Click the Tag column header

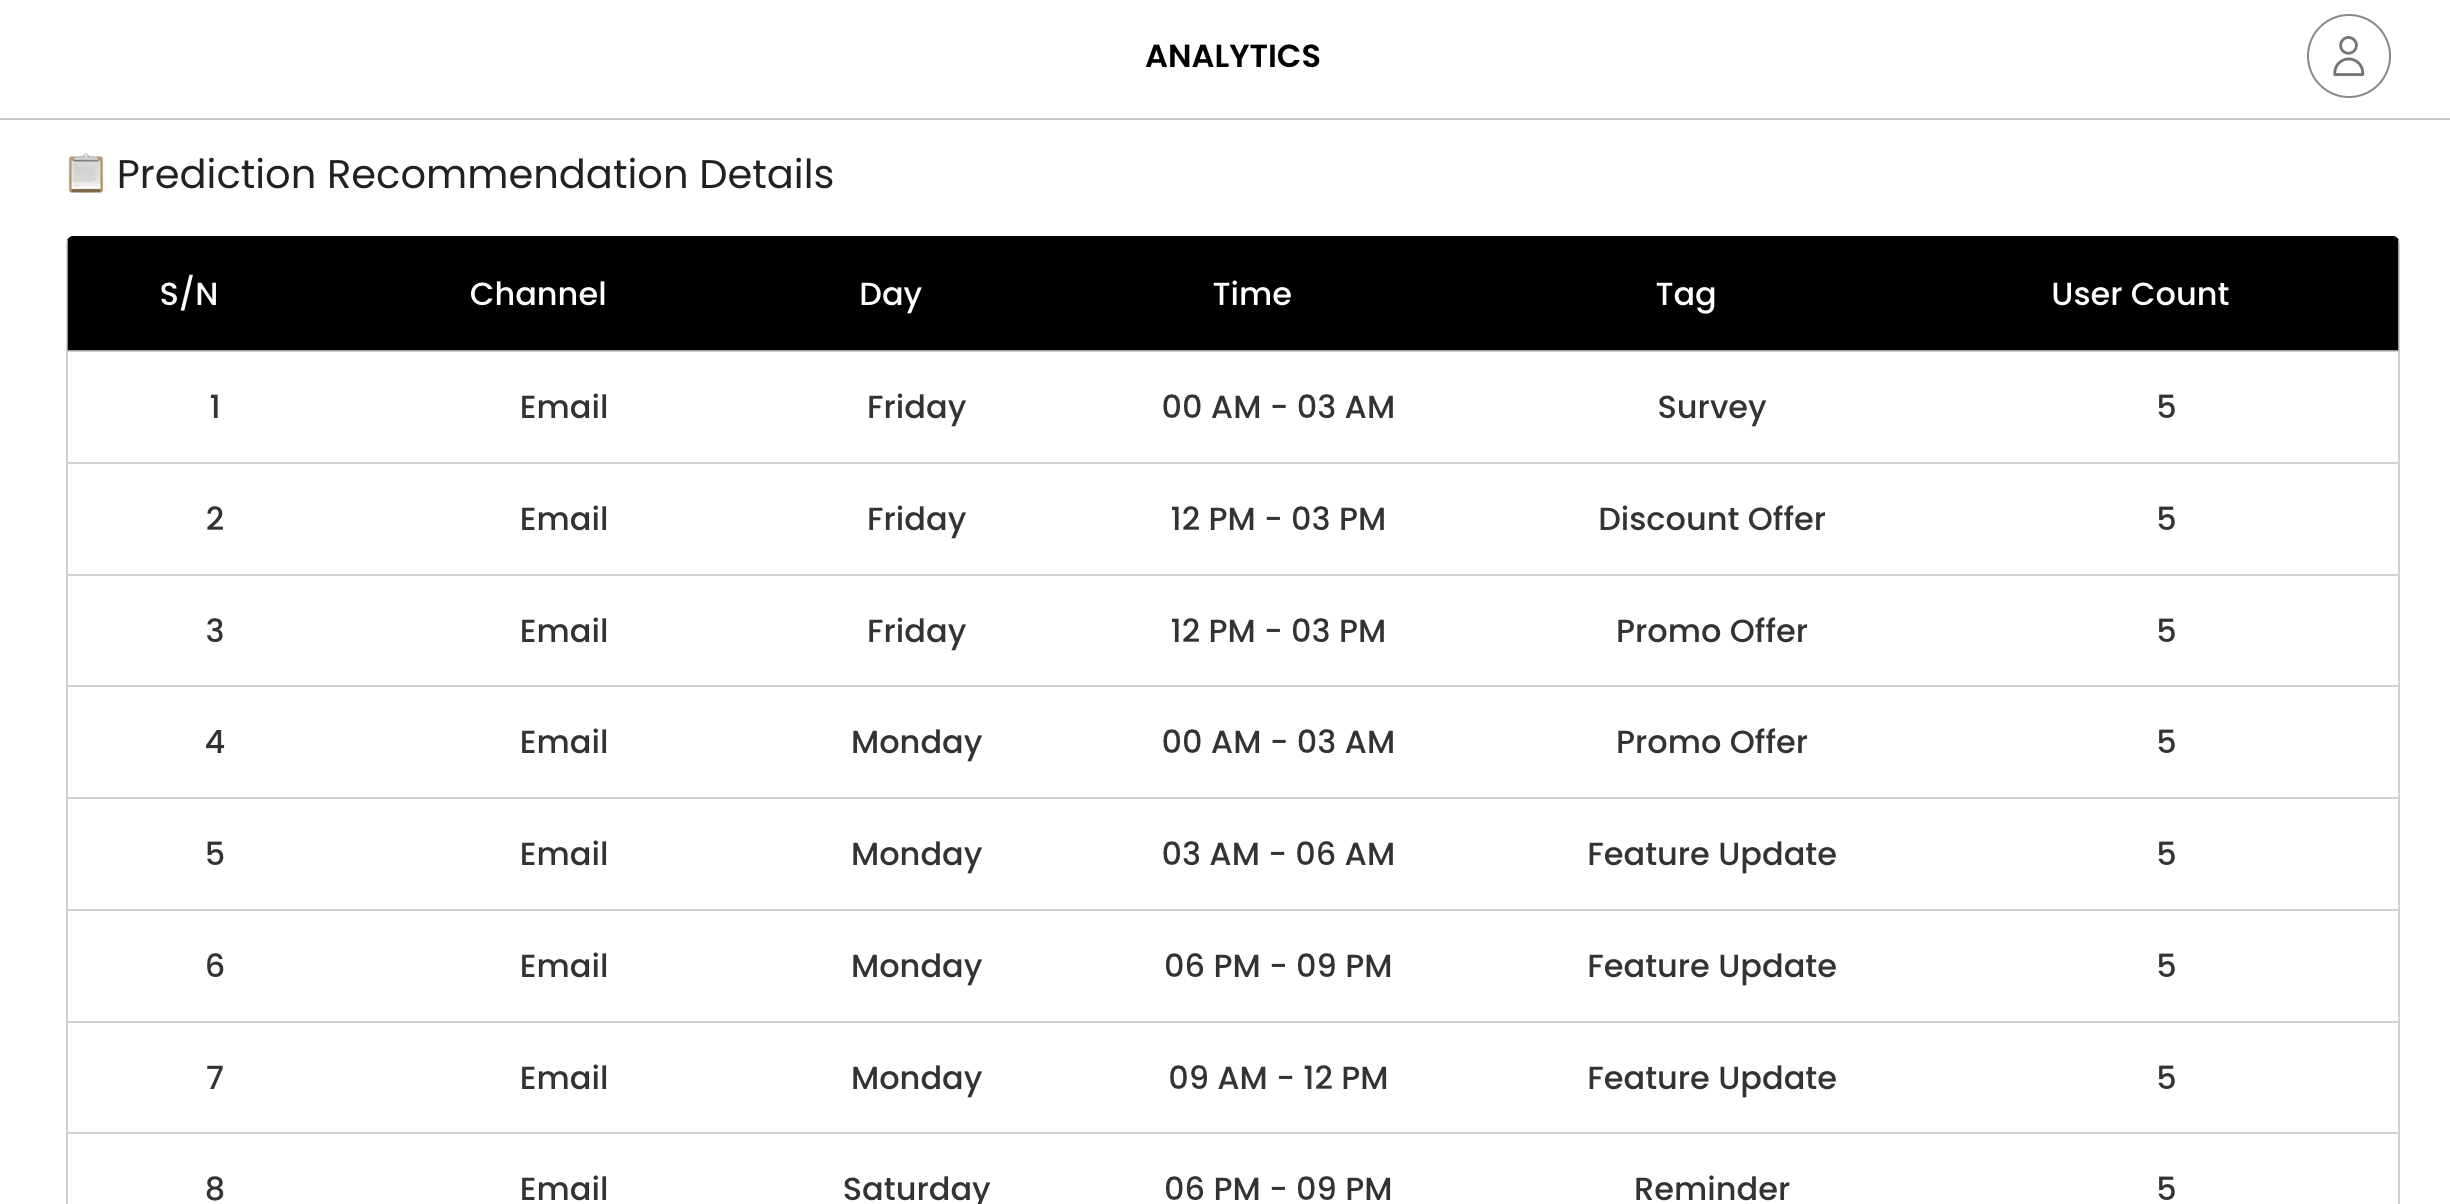click(1685, 294)
